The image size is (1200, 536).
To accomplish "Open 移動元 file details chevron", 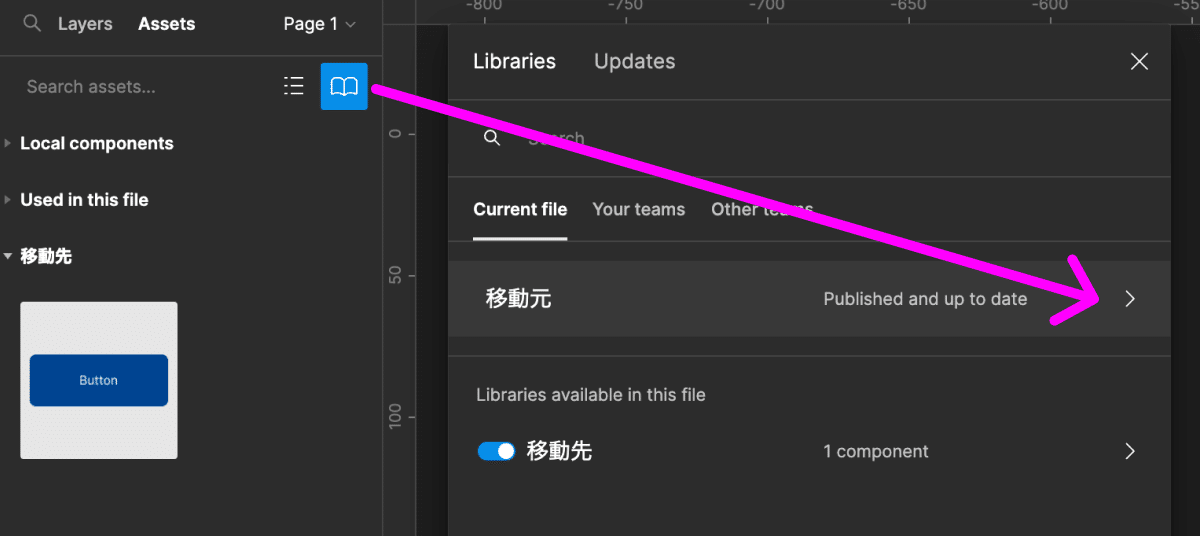I will [x=1130, y=299].
